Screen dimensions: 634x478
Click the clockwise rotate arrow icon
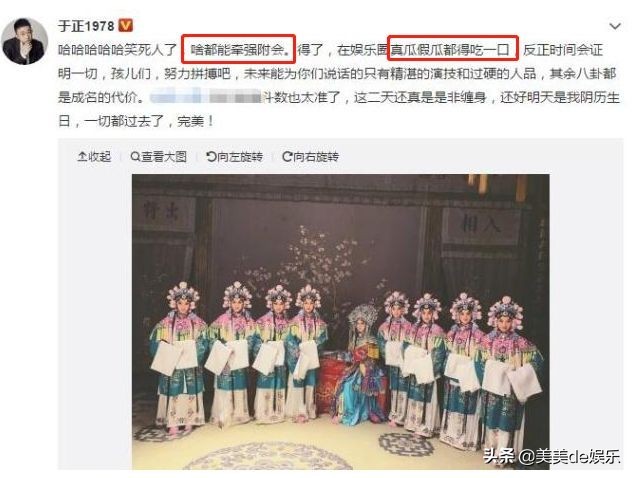click(287, 157)
